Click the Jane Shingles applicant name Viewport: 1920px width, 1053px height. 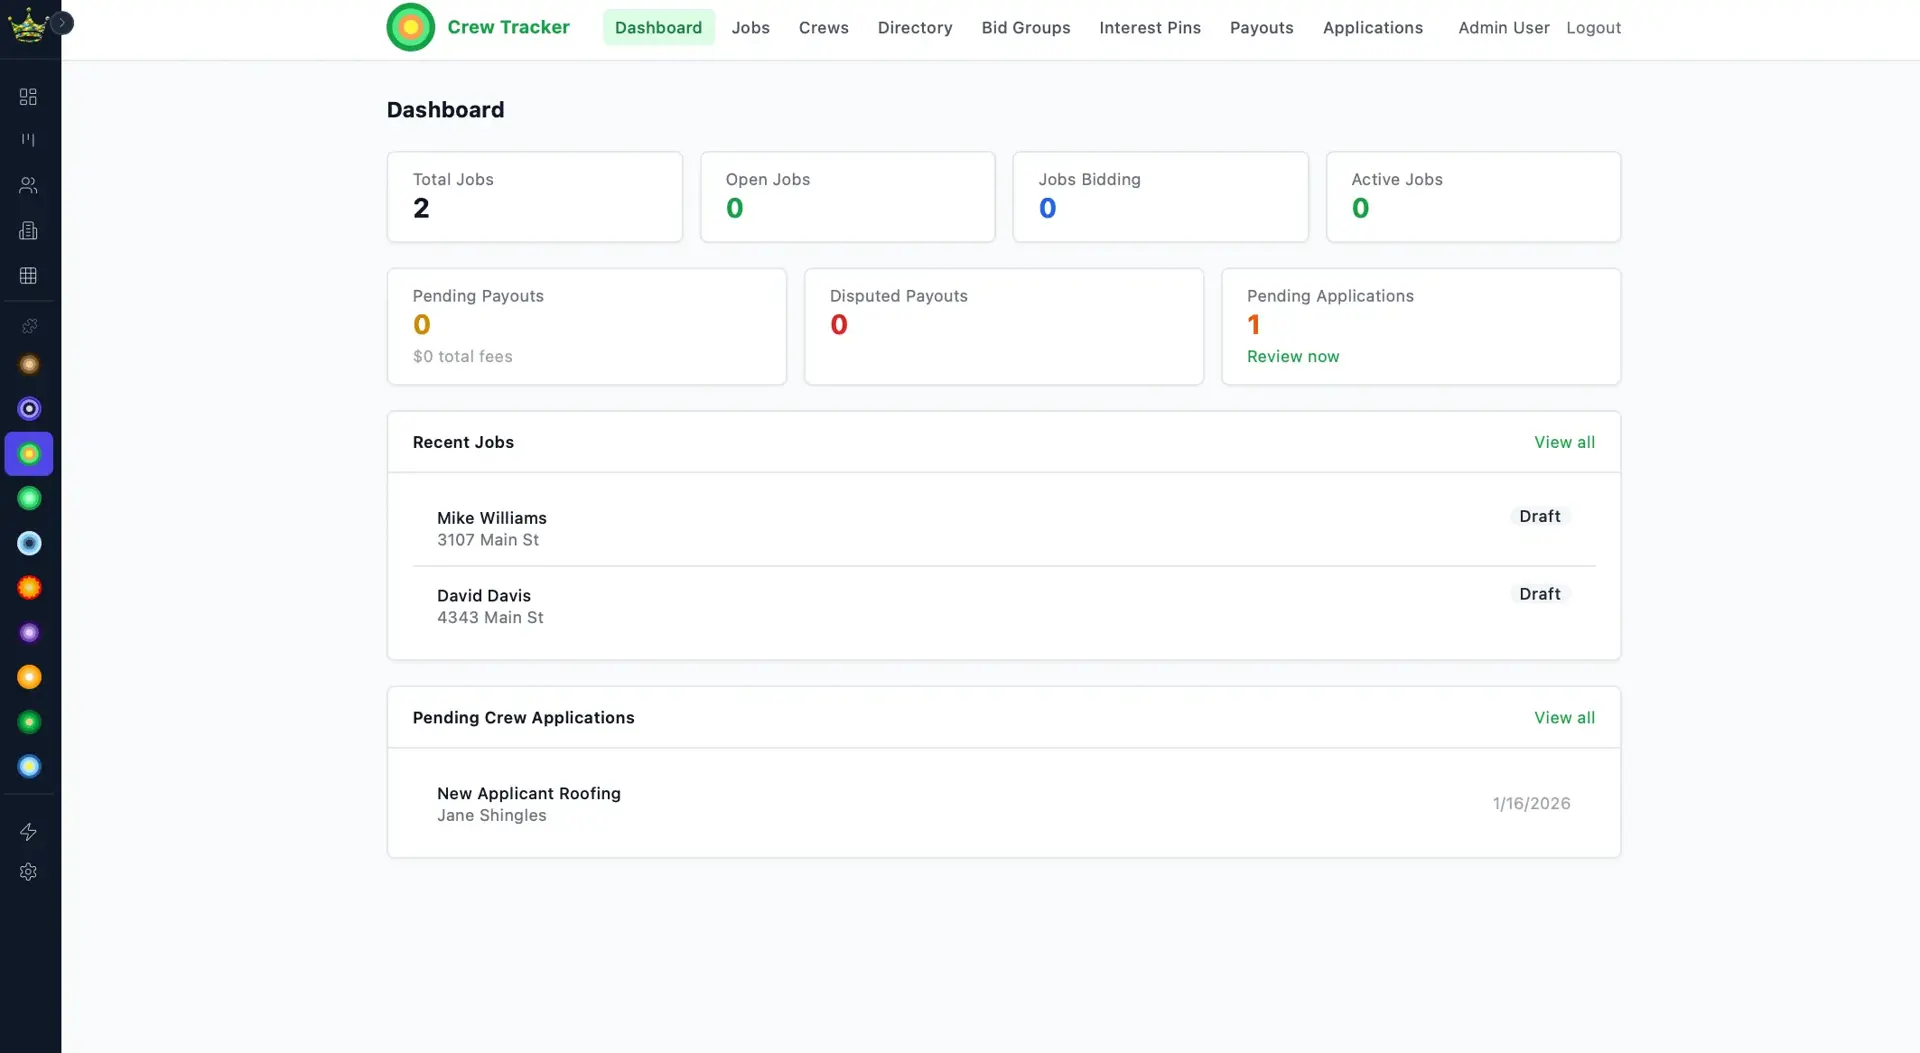(x=491, y=816)
